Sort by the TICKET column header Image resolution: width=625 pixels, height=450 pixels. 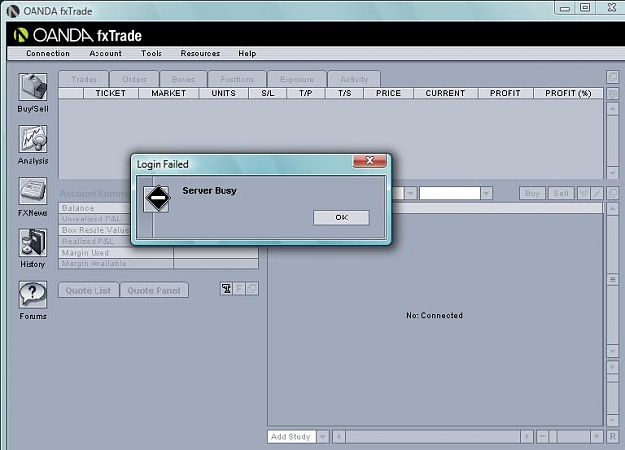coord(110,93)
